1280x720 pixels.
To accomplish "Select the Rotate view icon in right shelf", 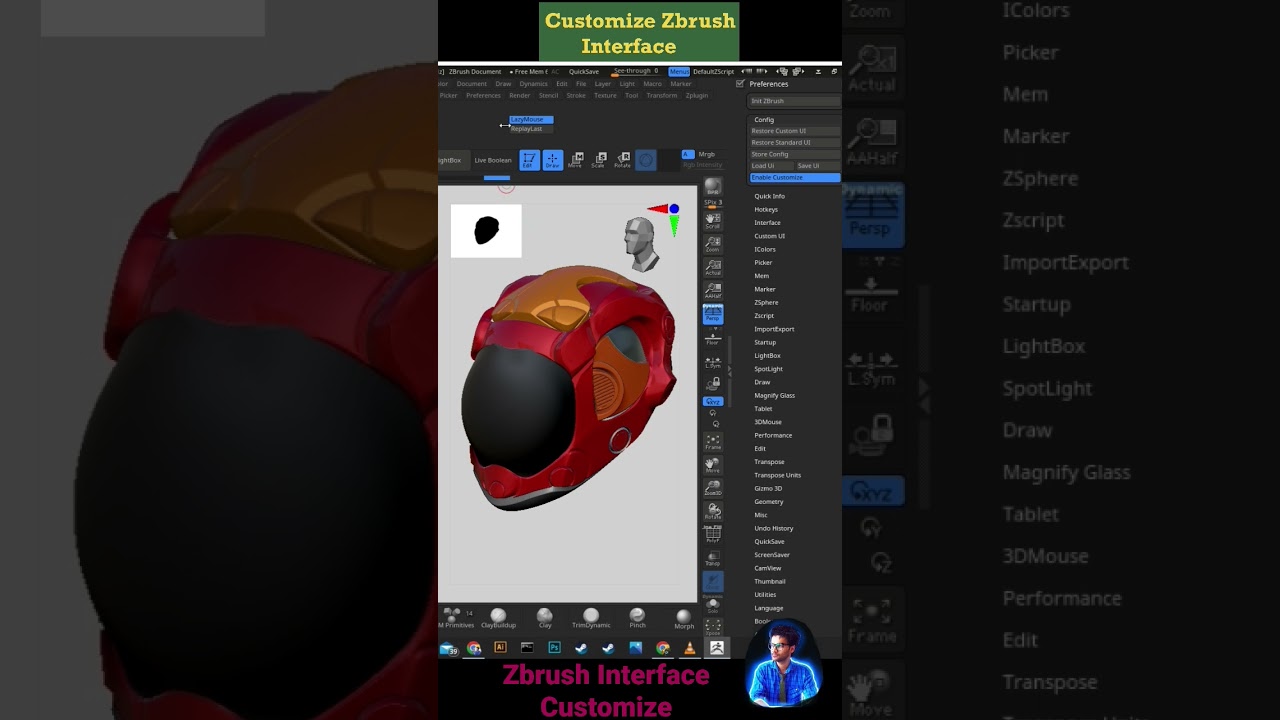I will 713,511.
